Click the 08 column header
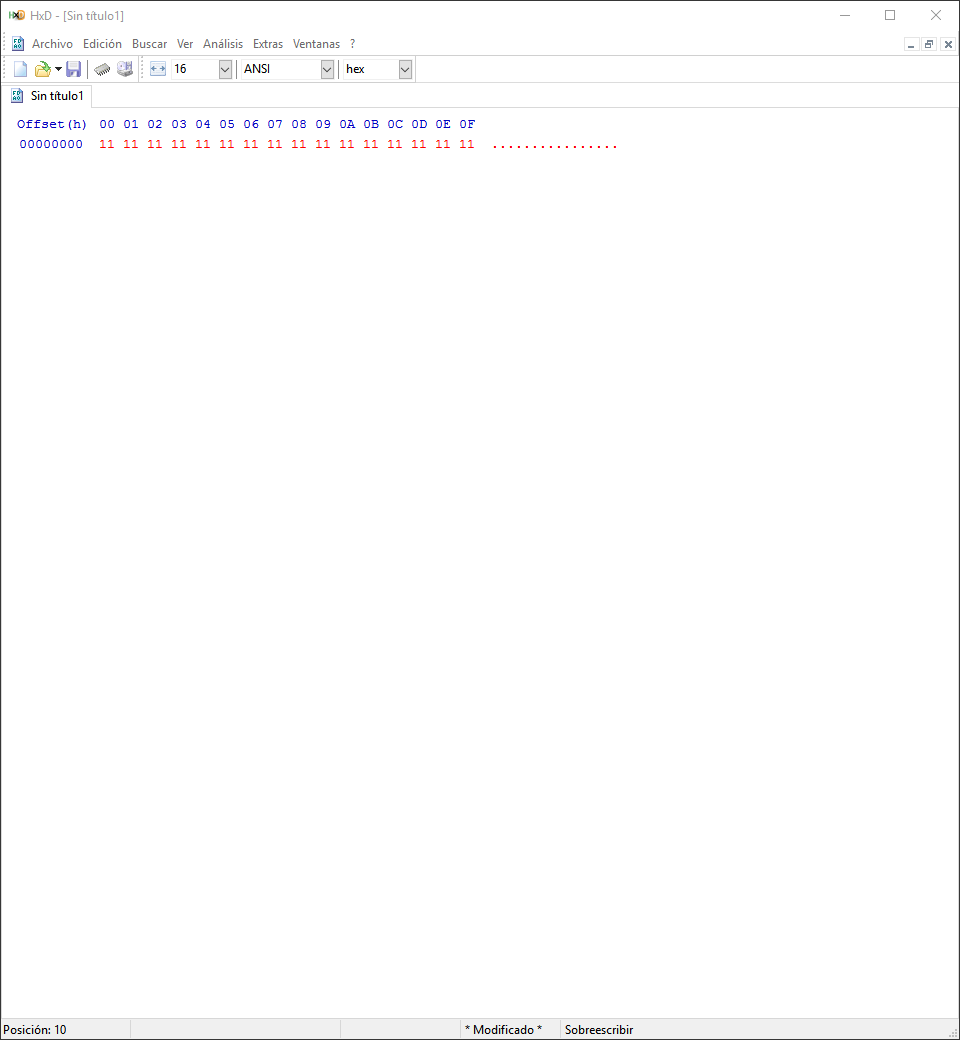Viewport: 960px width, 1040px height. (299, 124)
